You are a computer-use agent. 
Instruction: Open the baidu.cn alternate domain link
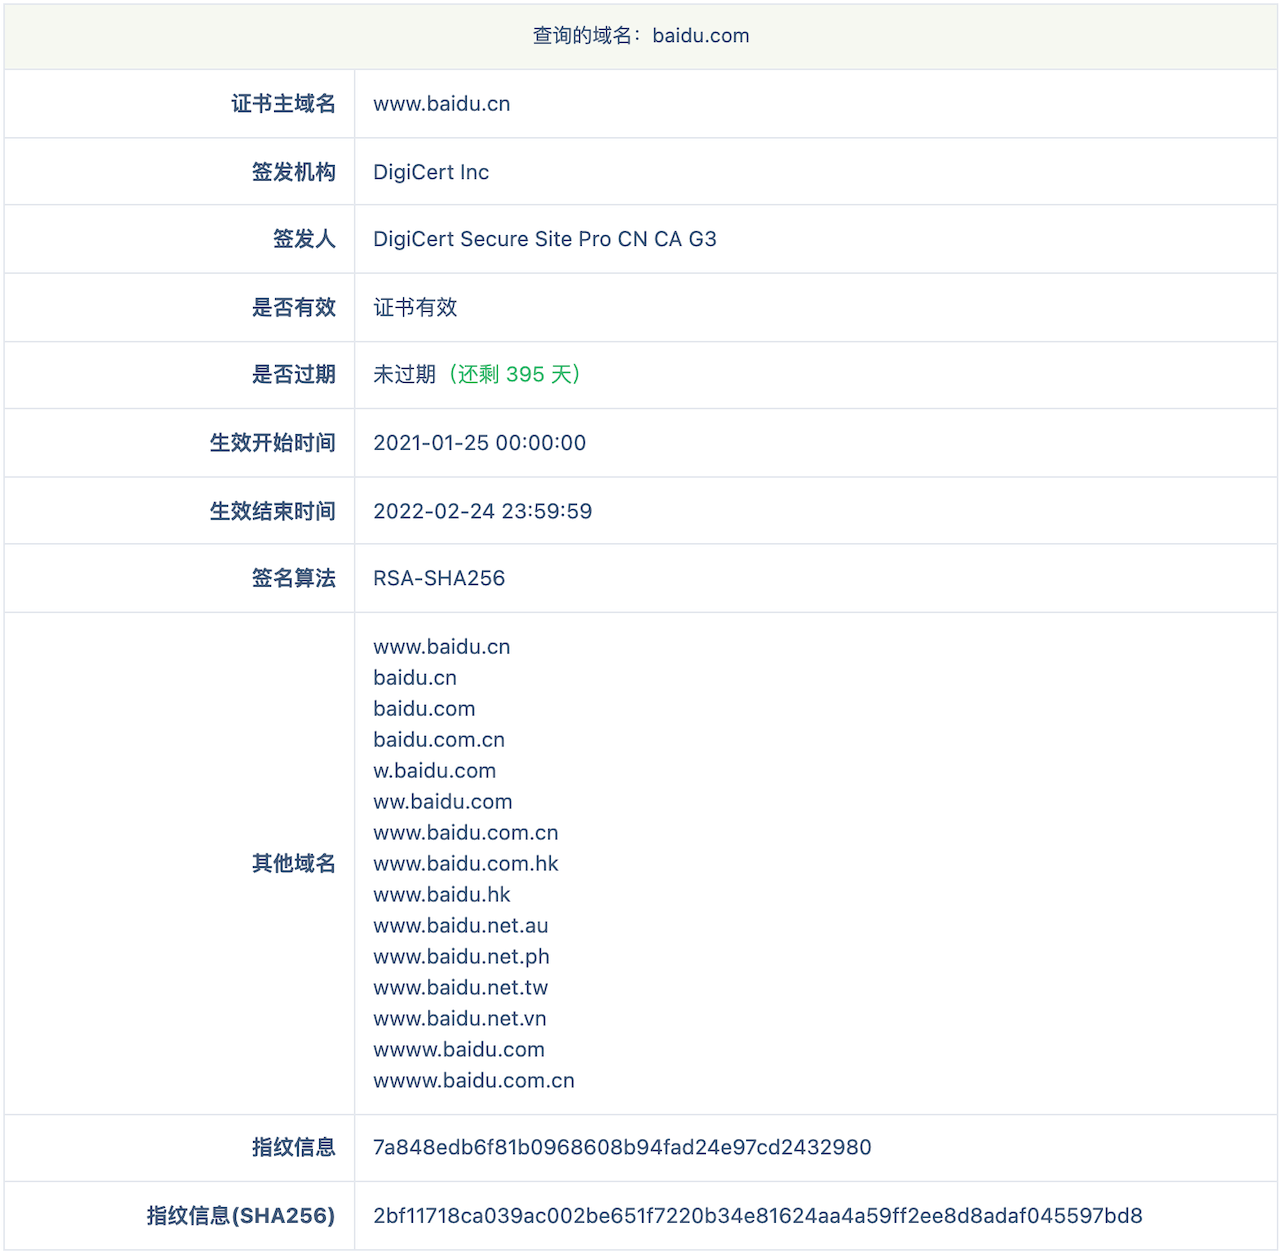(x=414, y=677)
